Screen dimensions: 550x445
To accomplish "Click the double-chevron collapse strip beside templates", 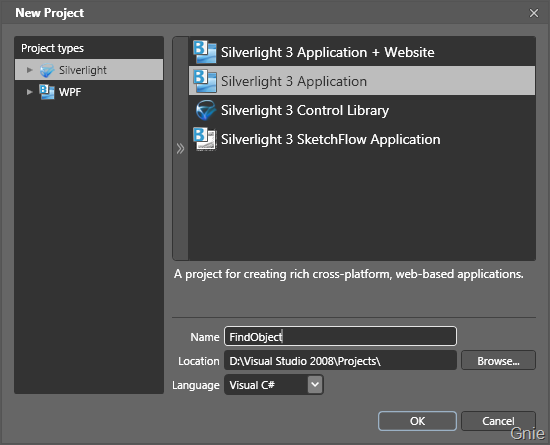I will point(180,149).
